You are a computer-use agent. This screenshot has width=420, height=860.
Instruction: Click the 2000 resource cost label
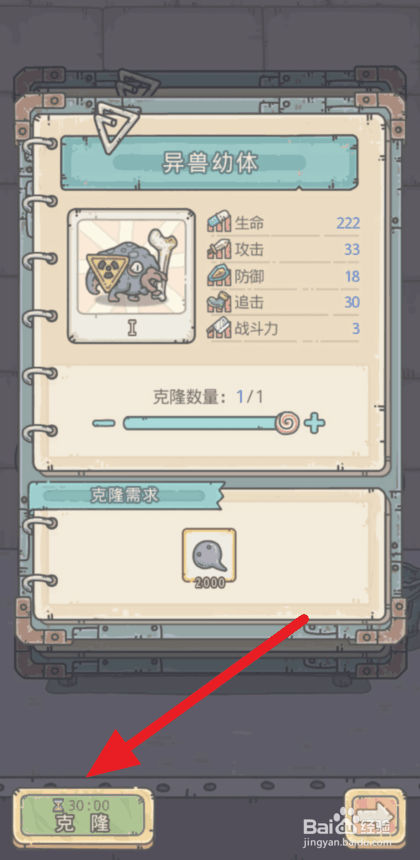click(209, 582)
